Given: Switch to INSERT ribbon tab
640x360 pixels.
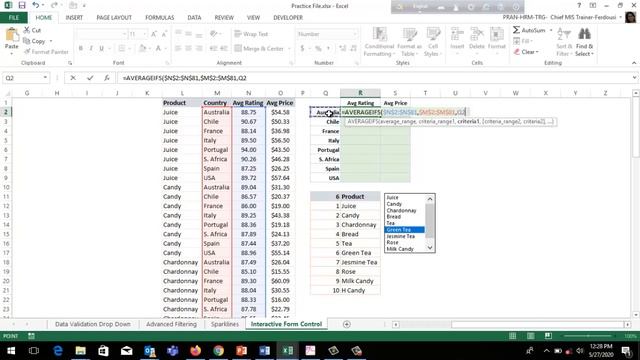Looking at the screenshot, I should tap(74, 18).
